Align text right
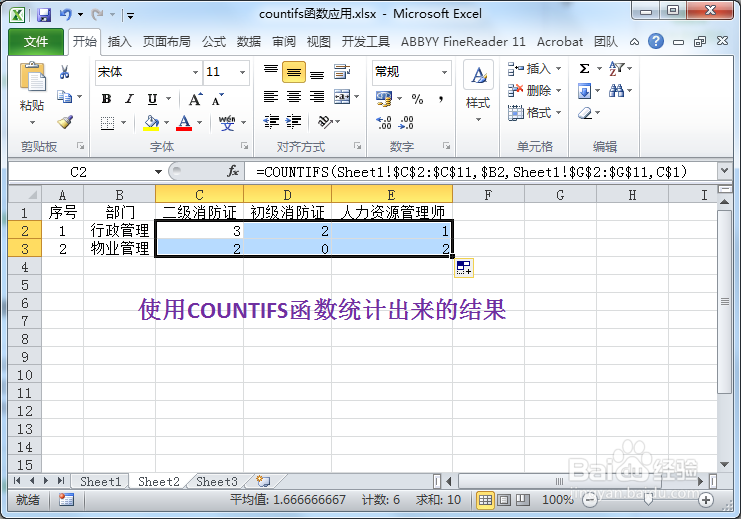Image resolution: width=741 pixels, height=519 pixels. tap(317, 97)
